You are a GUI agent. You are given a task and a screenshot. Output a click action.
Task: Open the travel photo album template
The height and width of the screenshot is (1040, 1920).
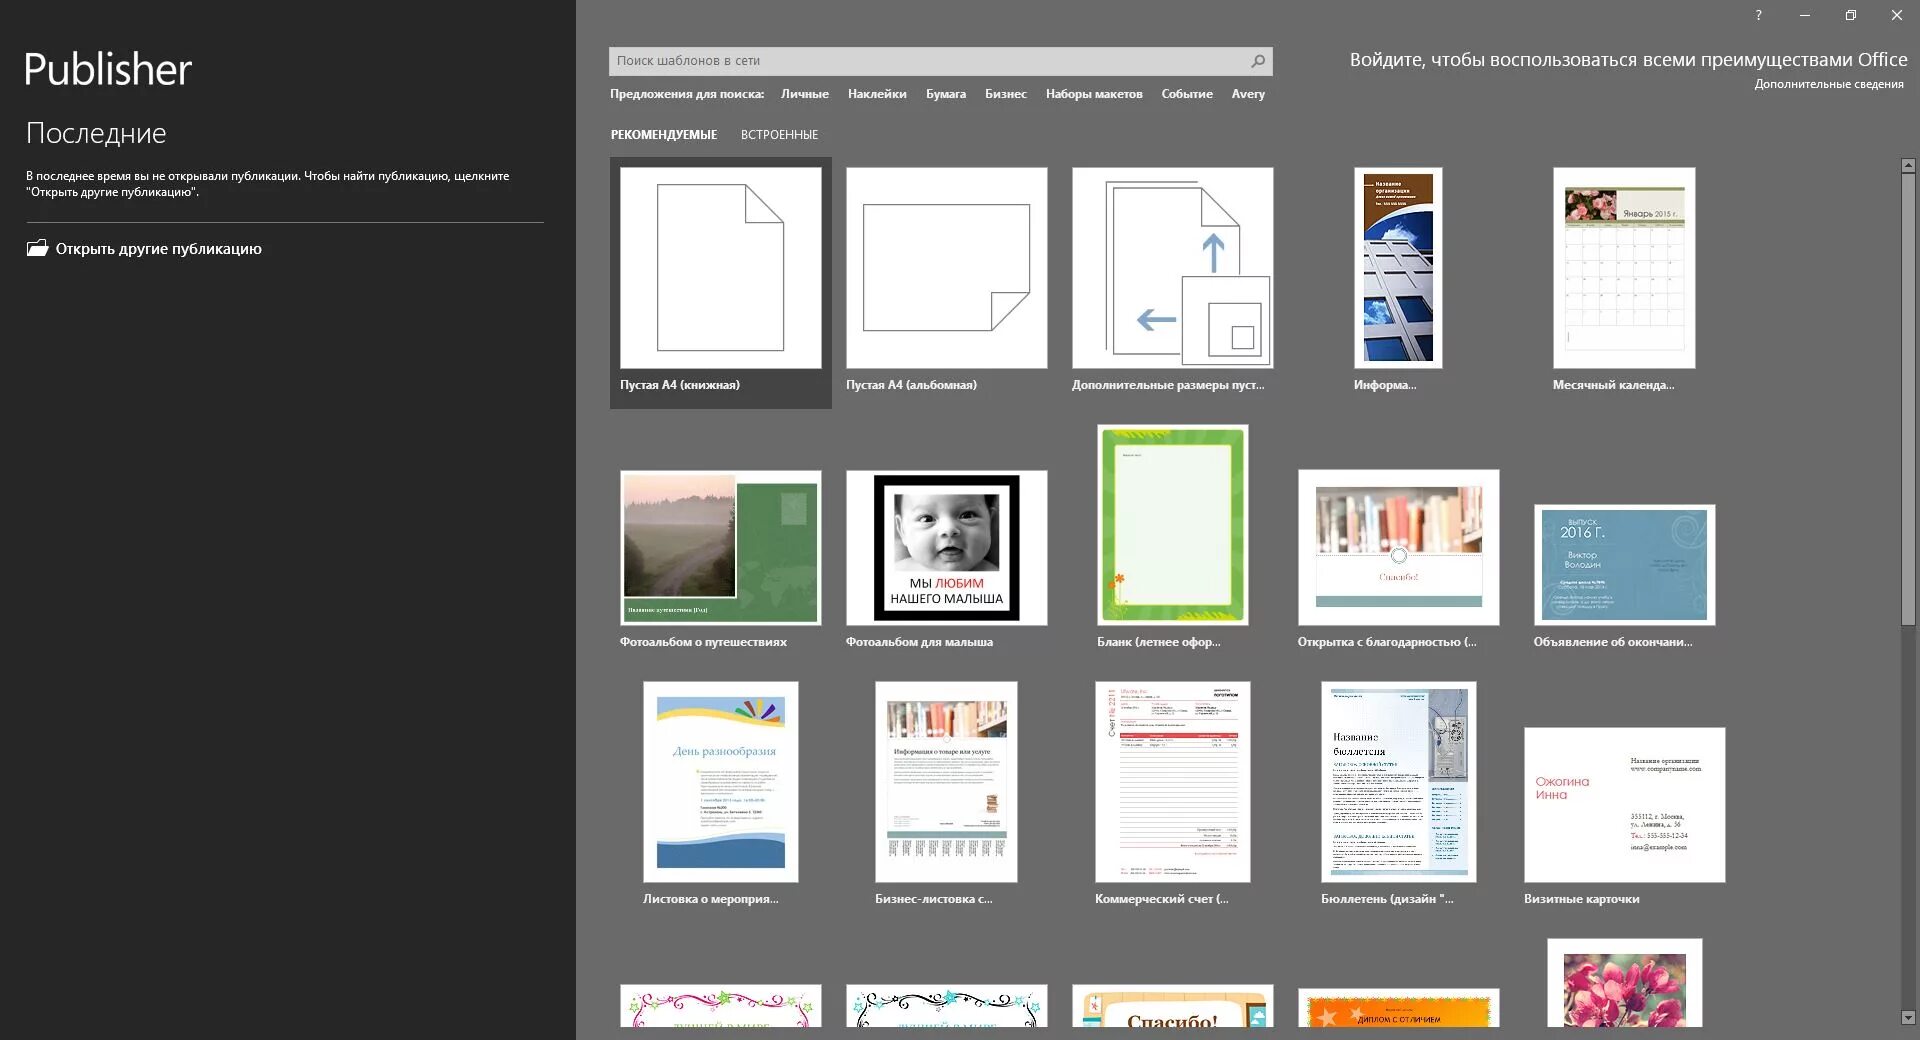click(721, 548)
